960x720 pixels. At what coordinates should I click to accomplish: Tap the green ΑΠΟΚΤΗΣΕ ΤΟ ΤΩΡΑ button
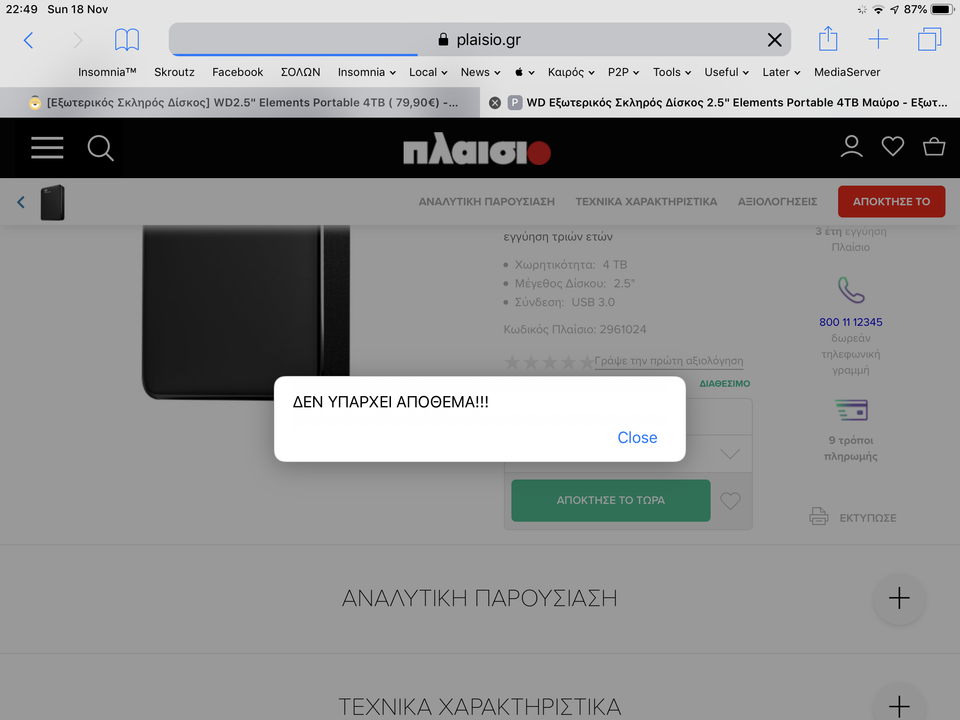point(611,500)
